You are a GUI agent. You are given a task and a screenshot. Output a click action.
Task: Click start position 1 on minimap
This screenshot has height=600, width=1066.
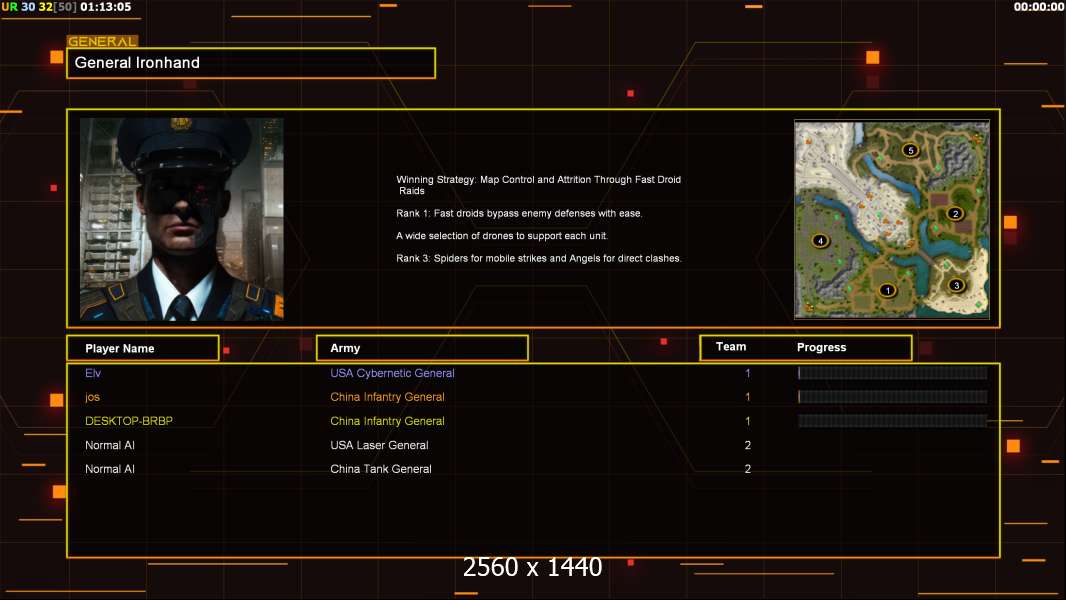(x=887, y=290)
